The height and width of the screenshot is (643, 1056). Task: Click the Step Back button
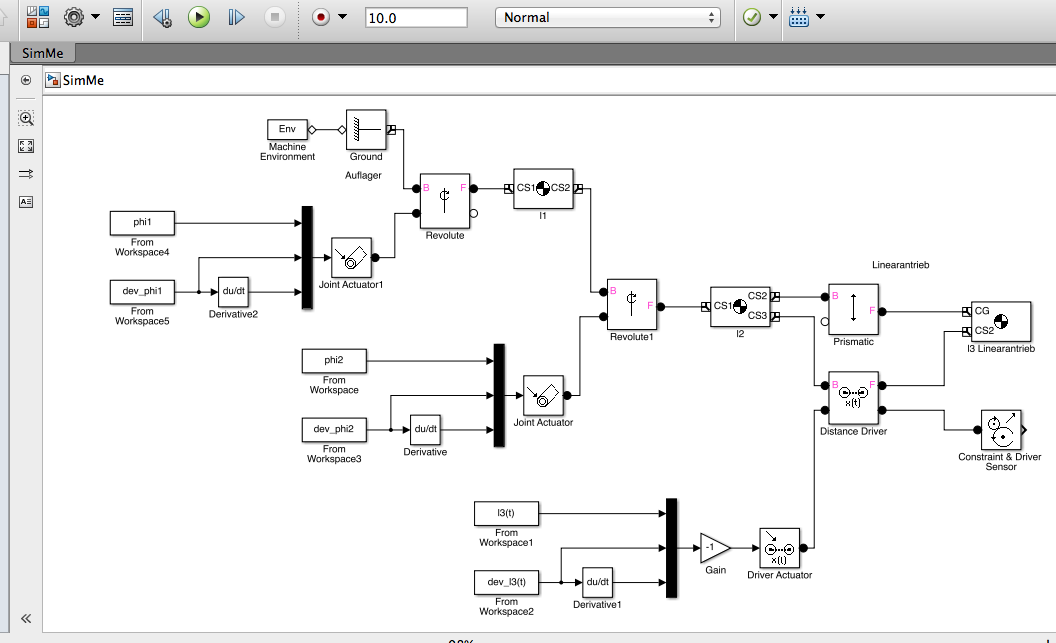(162, 17)
